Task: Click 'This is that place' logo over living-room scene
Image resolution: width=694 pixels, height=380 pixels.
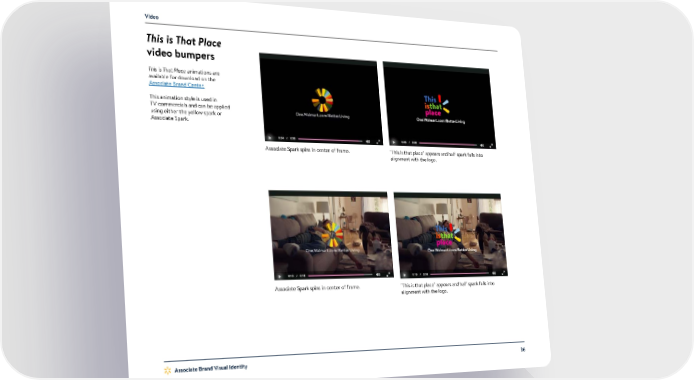Action: 447,235
